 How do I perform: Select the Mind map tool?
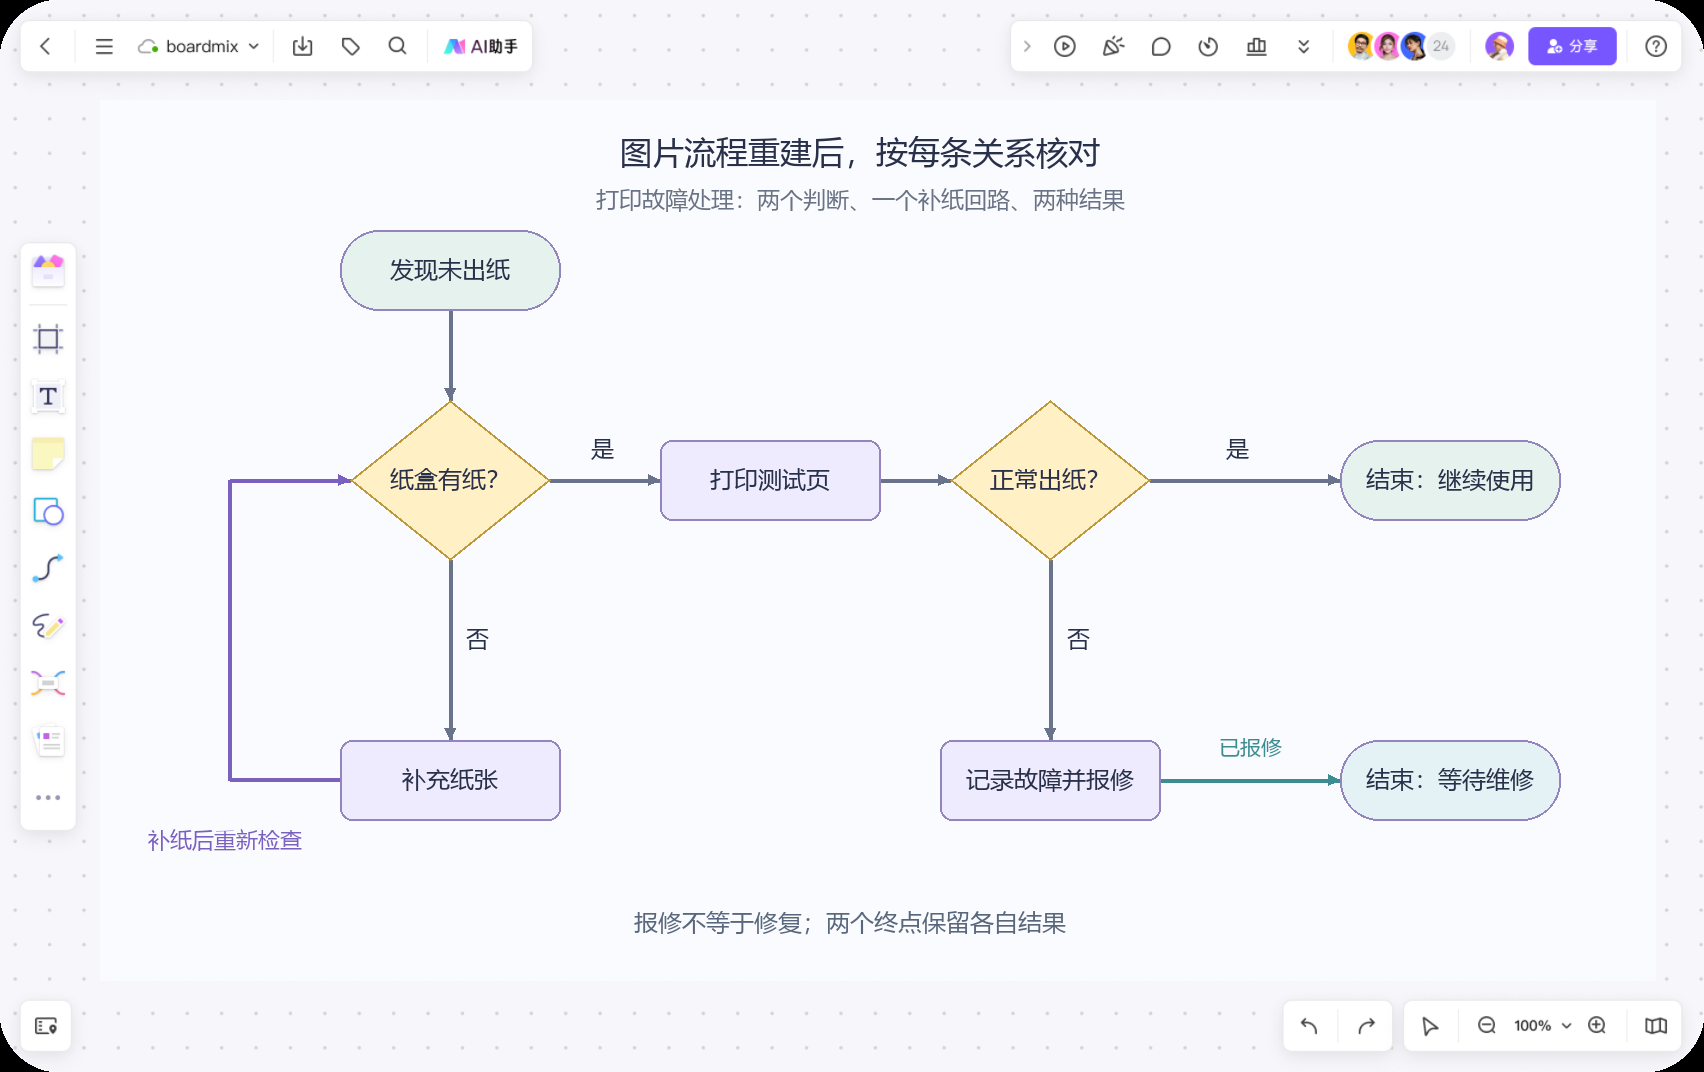tap(48, 683)
